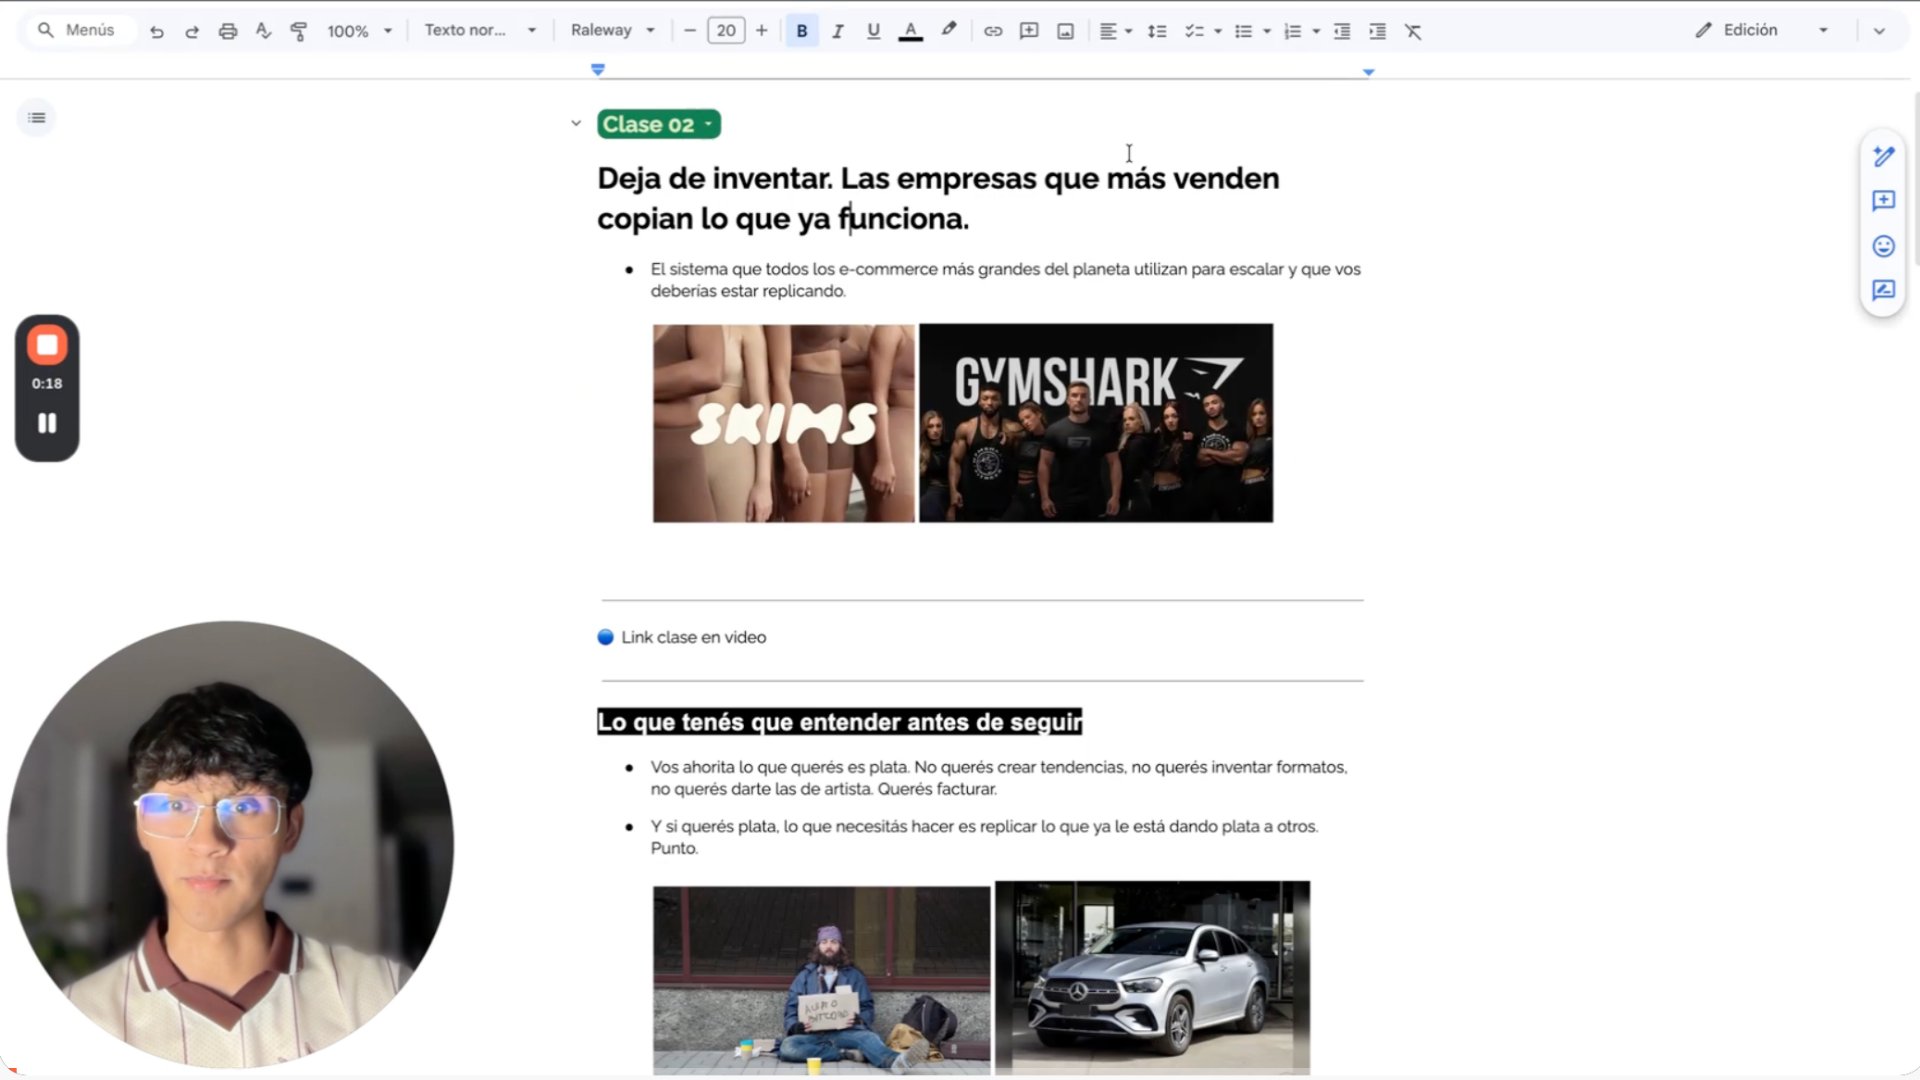
Task: Clear formatting
Action: pyautogui.click(x=1413, y=31)
